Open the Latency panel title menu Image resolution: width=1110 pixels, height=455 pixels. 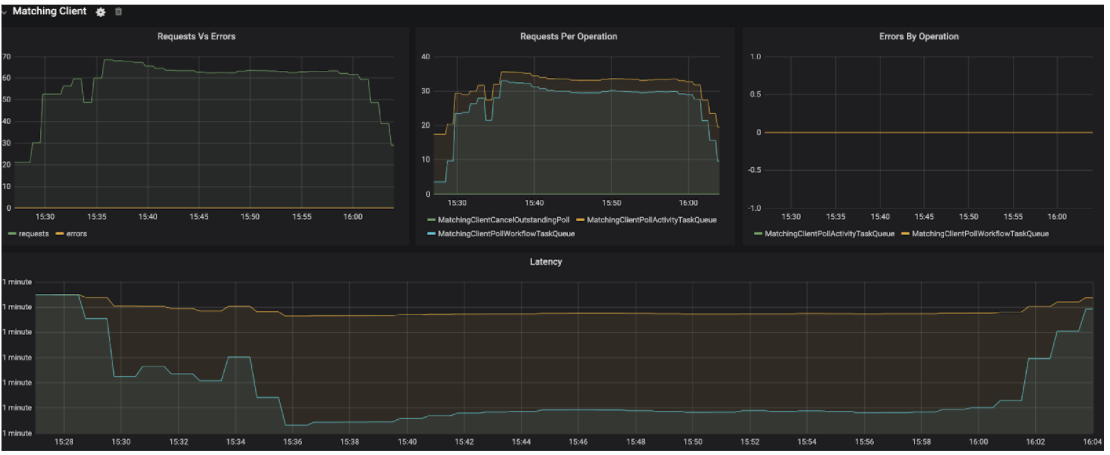[546, 262]
